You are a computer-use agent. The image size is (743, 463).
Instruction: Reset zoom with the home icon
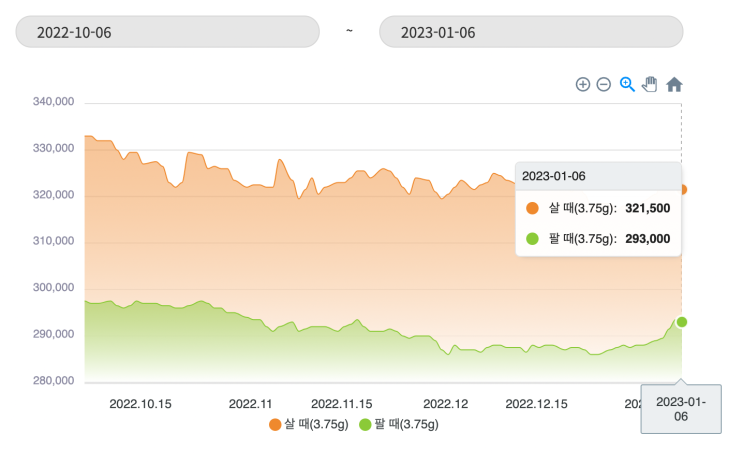[674, 85]
